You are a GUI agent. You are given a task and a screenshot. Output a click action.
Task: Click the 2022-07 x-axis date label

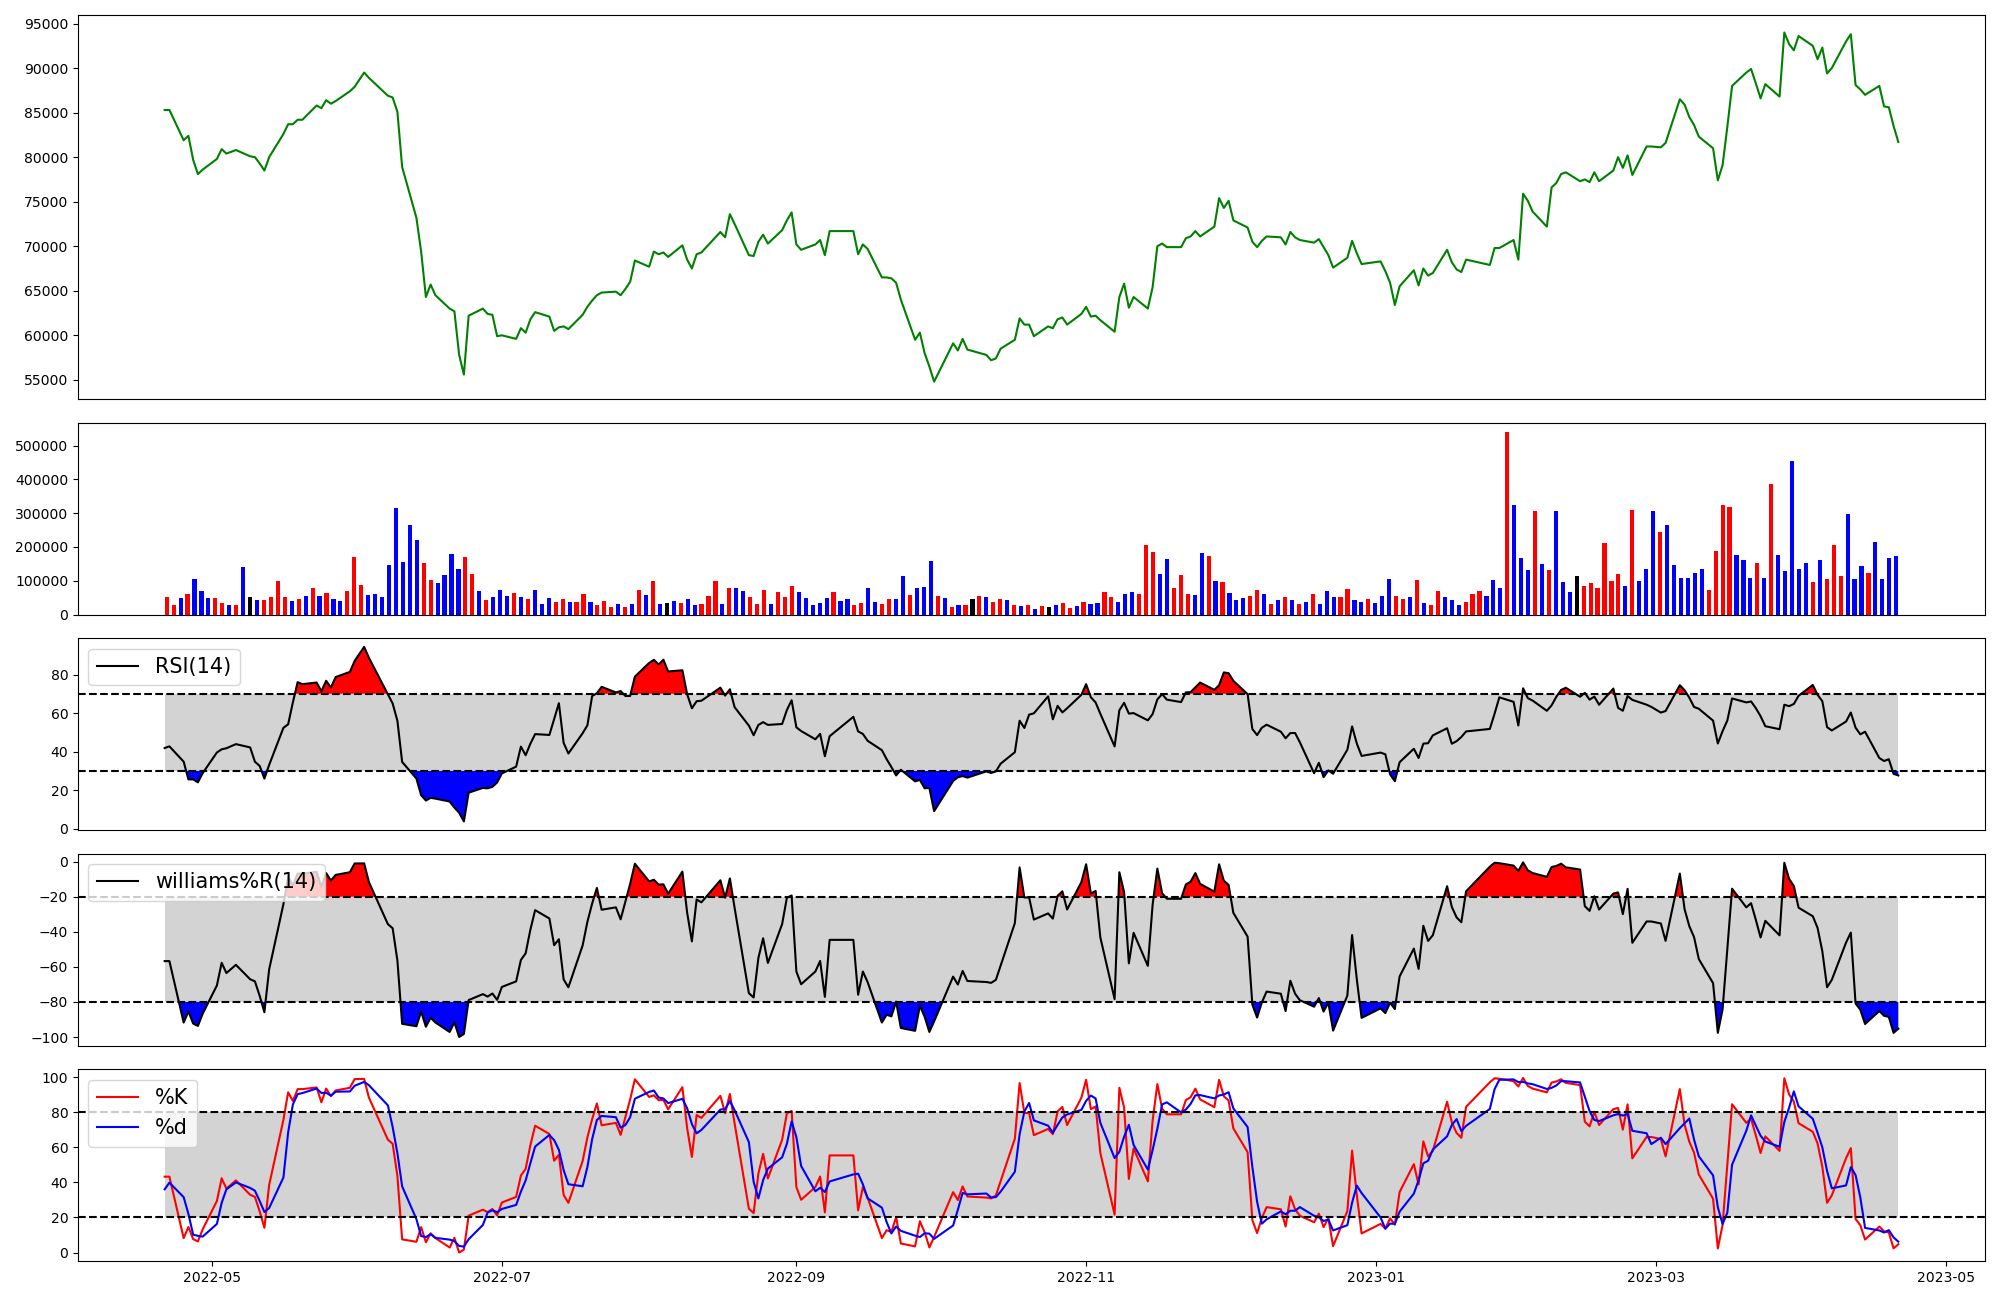[x=501, y=1277]
